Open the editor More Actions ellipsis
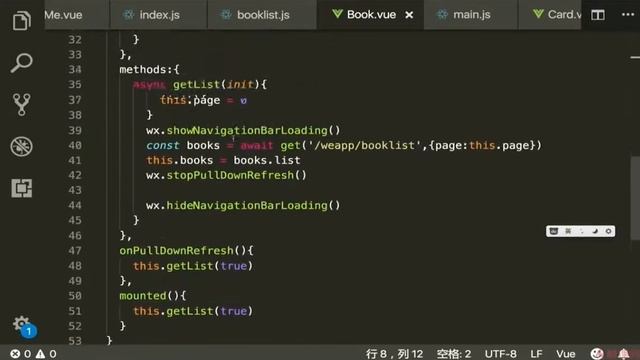 click(628, 15)
